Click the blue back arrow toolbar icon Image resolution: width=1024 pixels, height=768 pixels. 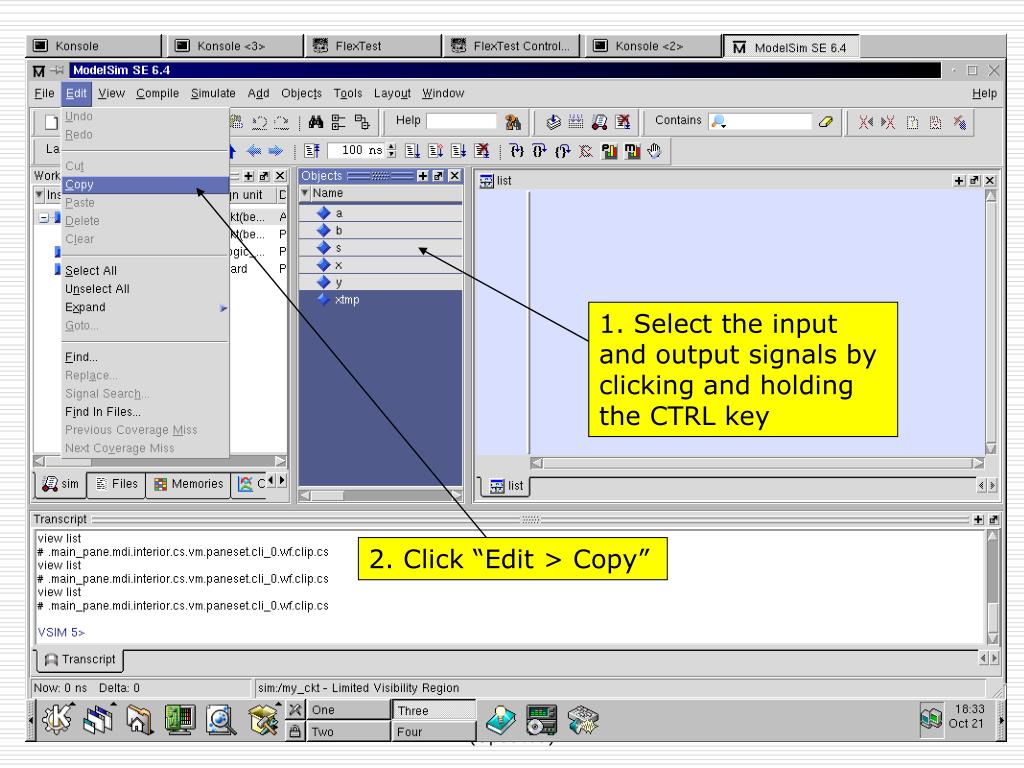pyautogui.click(x=253, y=151)
